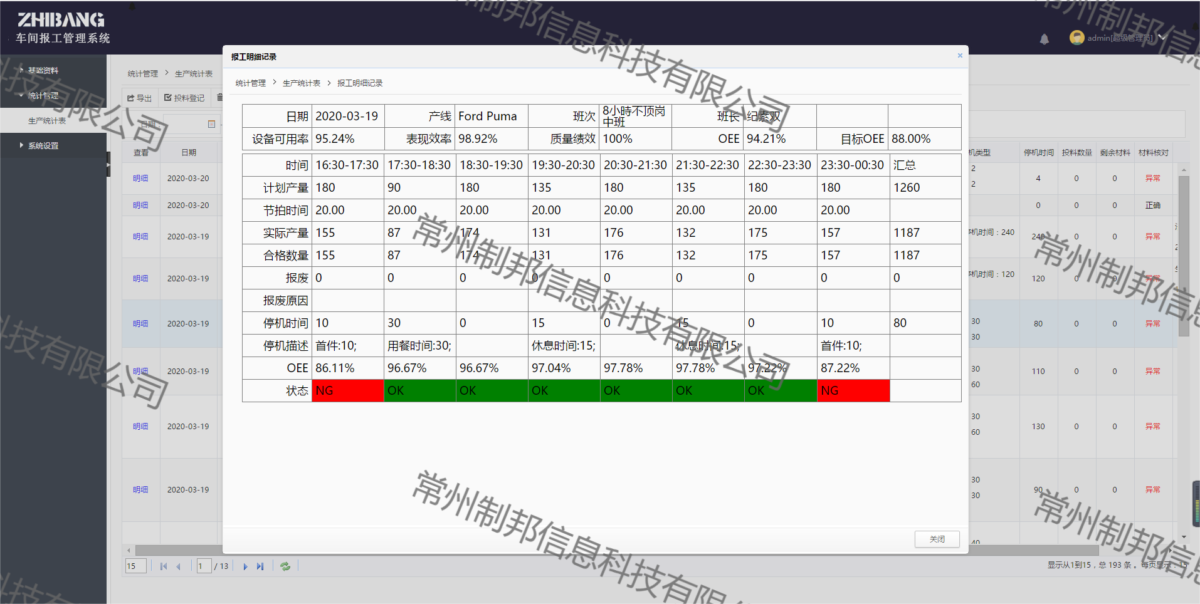Click the 投料登记 toolbar button
The height and width of the screenshot is (604, 1200).
184,98
